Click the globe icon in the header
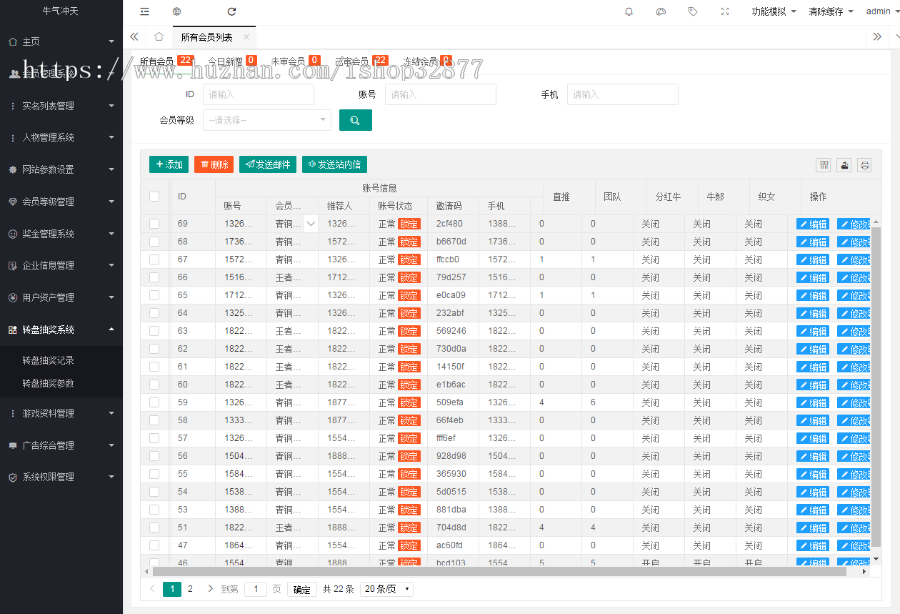 tap(177, 12)
